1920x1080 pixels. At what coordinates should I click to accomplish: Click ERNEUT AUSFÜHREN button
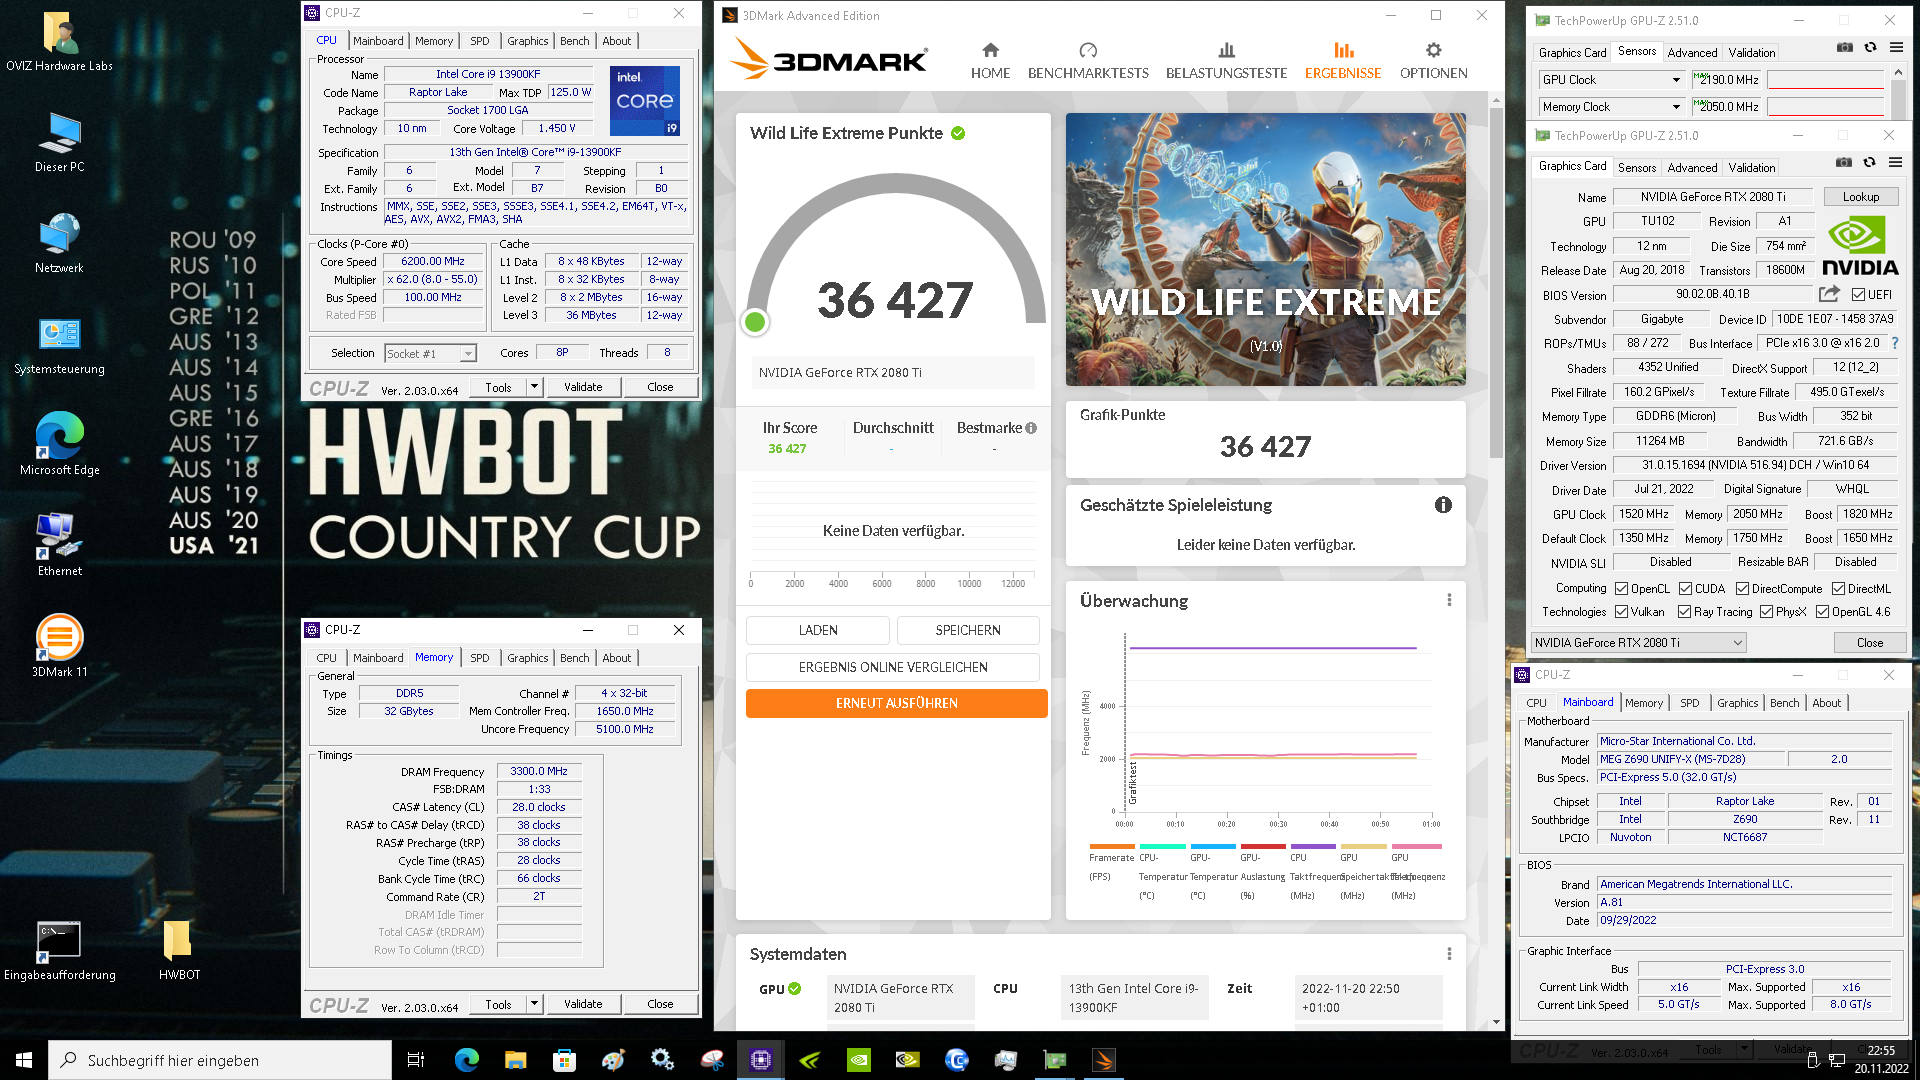[x=896, y=703]
